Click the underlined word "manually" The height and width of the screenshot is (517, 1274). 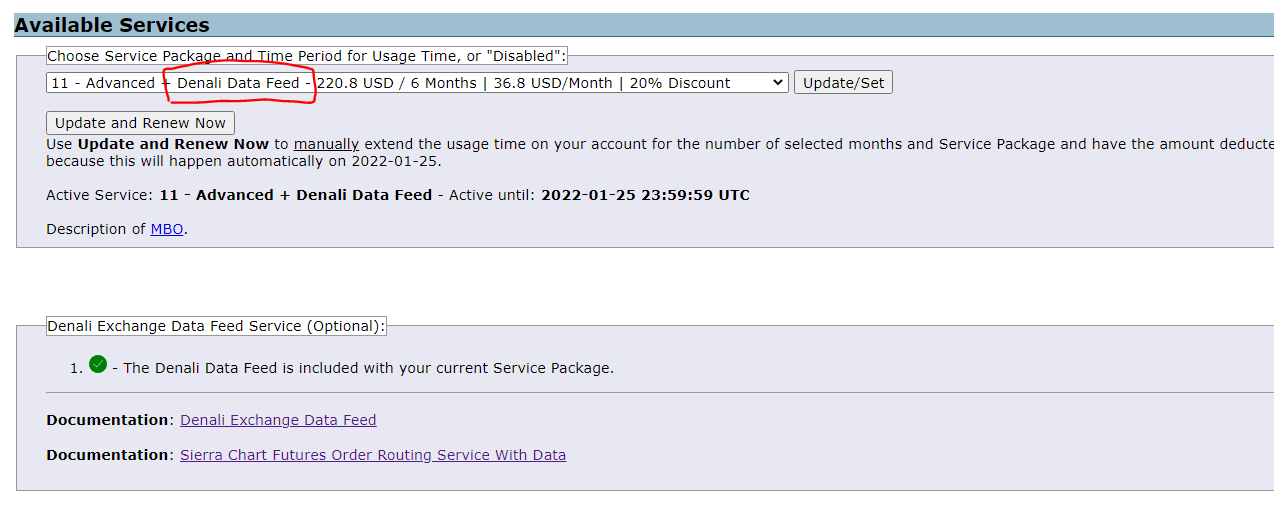click(326, 144)
